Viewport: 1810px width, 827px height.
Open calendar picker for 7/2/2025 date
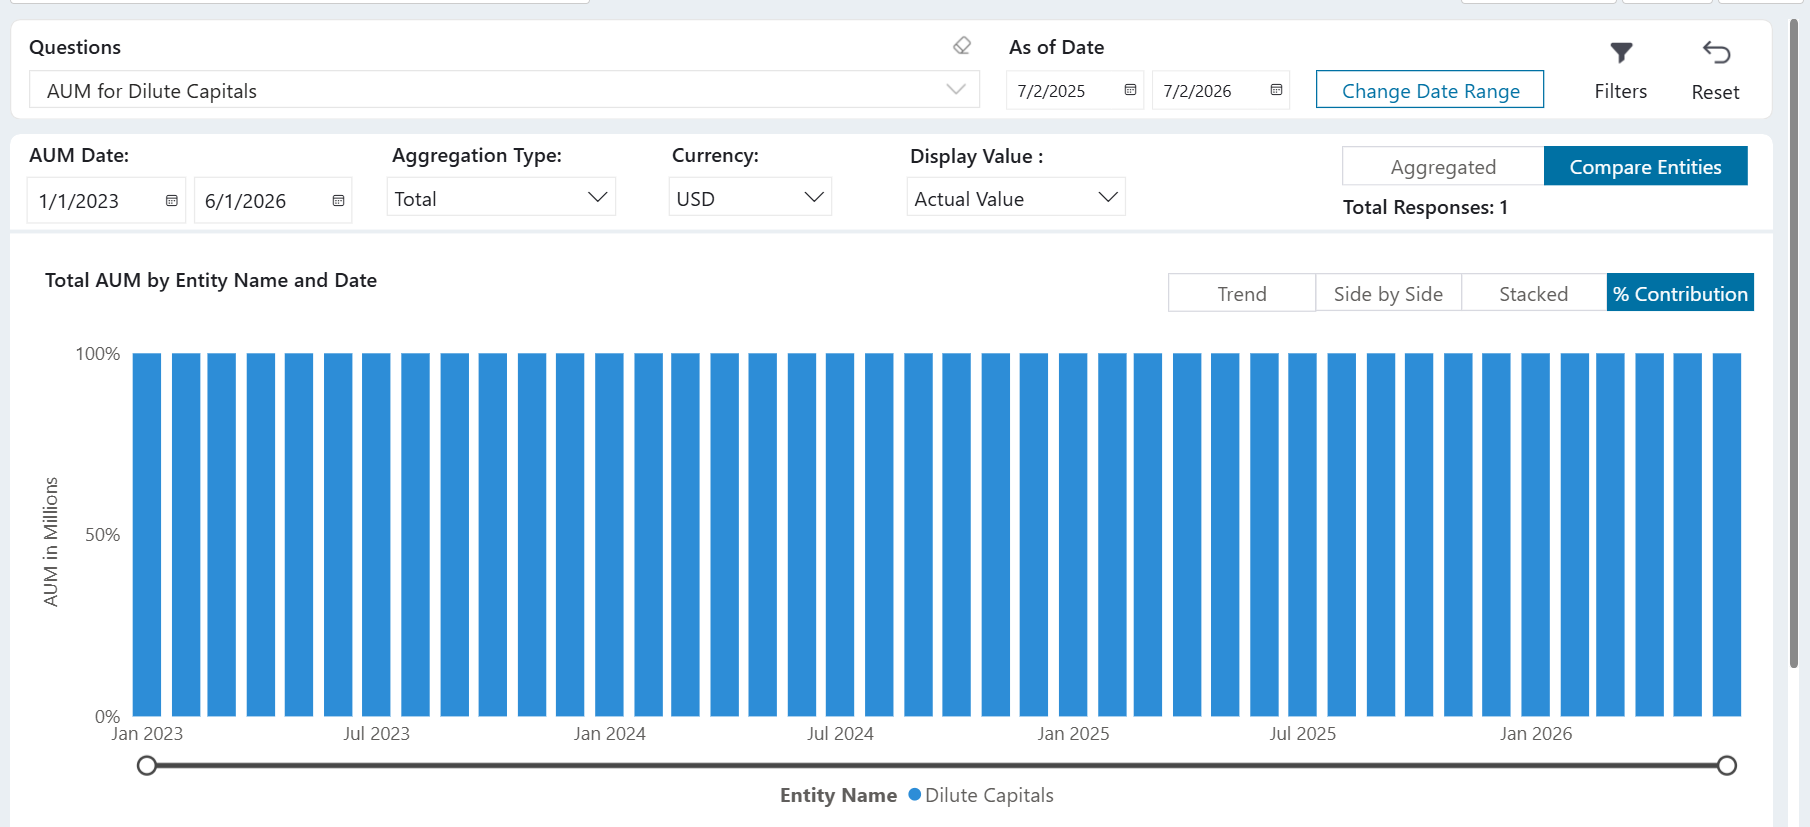coord(1130,90)
